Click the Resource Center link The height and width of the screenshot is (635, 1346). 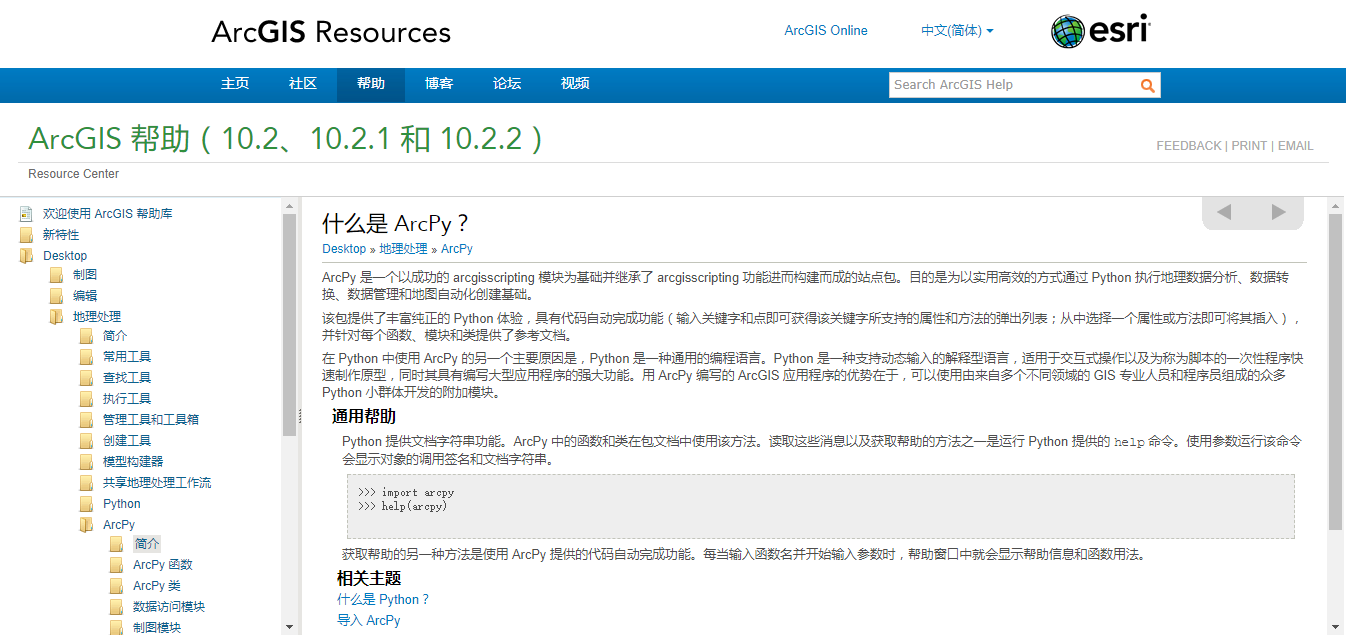click(x=73, y=174)
